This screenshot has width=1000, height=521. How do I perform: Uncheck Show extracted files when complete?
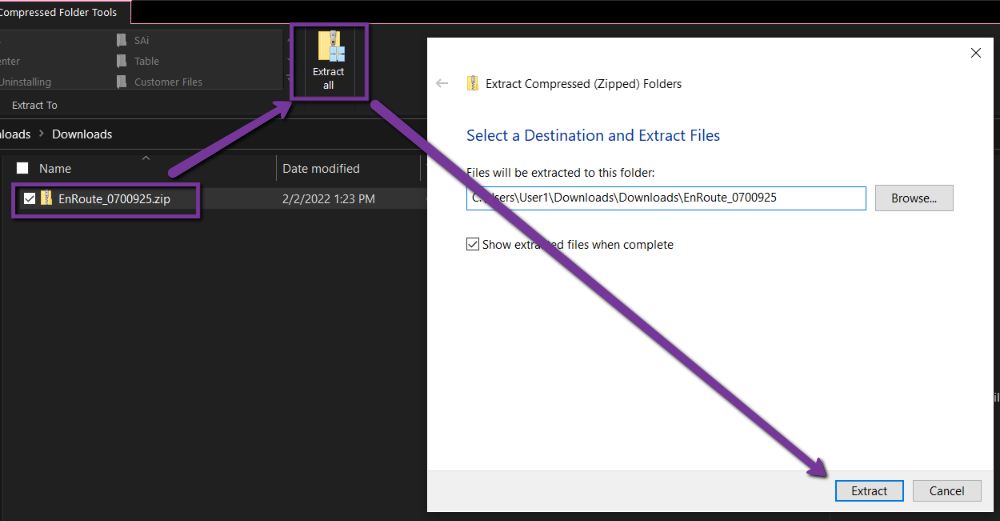pyautogui.click(x=473, y=244)
